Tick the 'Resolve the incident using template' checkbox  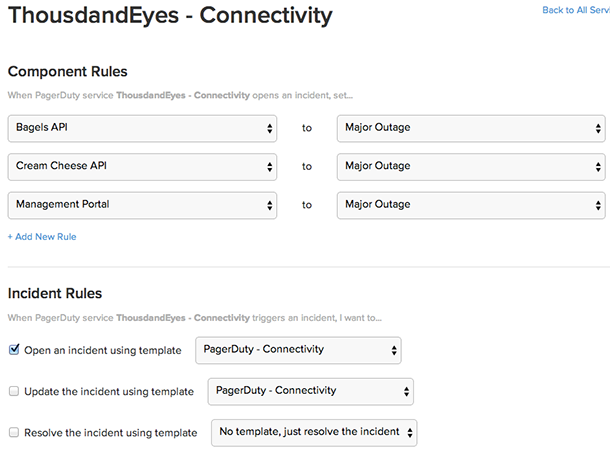(x=14, y=432)
